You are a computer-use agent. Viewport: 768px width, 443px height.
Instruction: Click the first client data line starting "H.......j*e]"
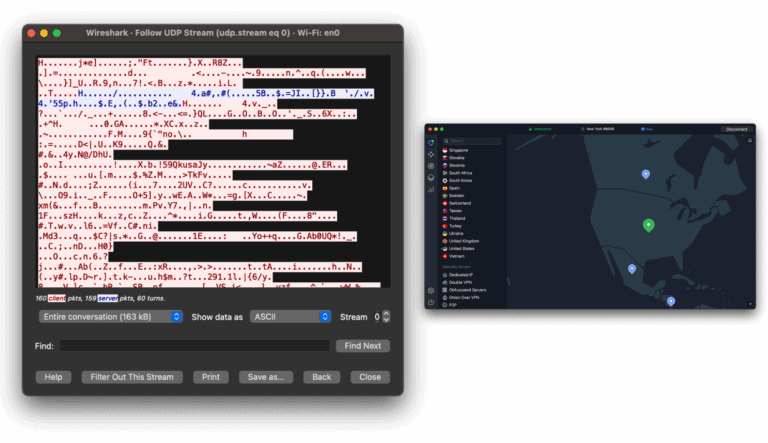140,63
